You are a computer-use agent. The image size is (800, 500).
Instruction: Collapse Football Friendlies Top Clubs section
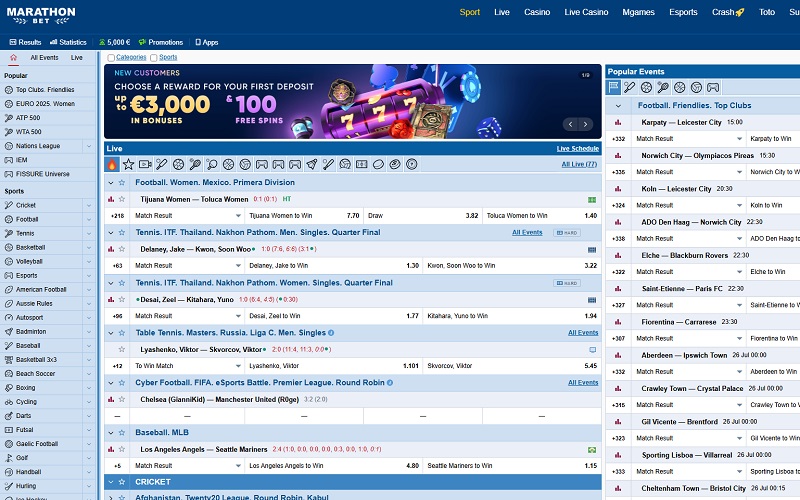tap(618, 105)
